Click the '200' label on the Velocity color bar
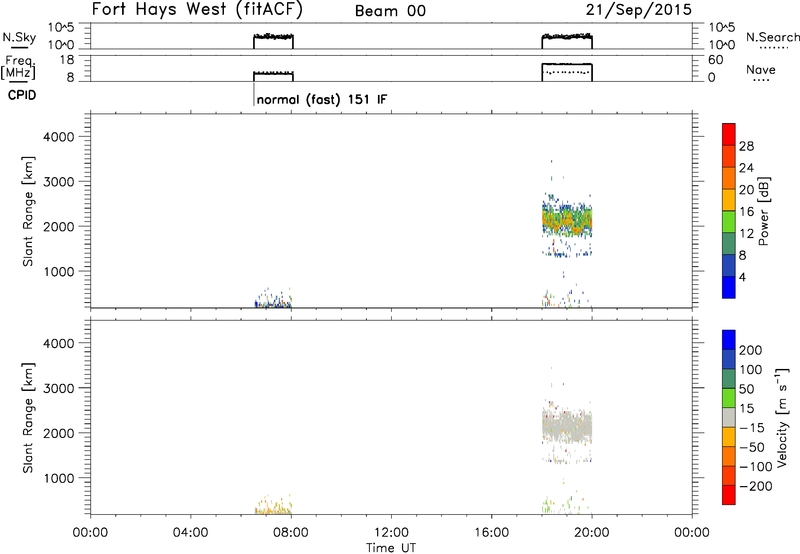The width and height of the screenshot is (800, 554). (x=751, y=350)
